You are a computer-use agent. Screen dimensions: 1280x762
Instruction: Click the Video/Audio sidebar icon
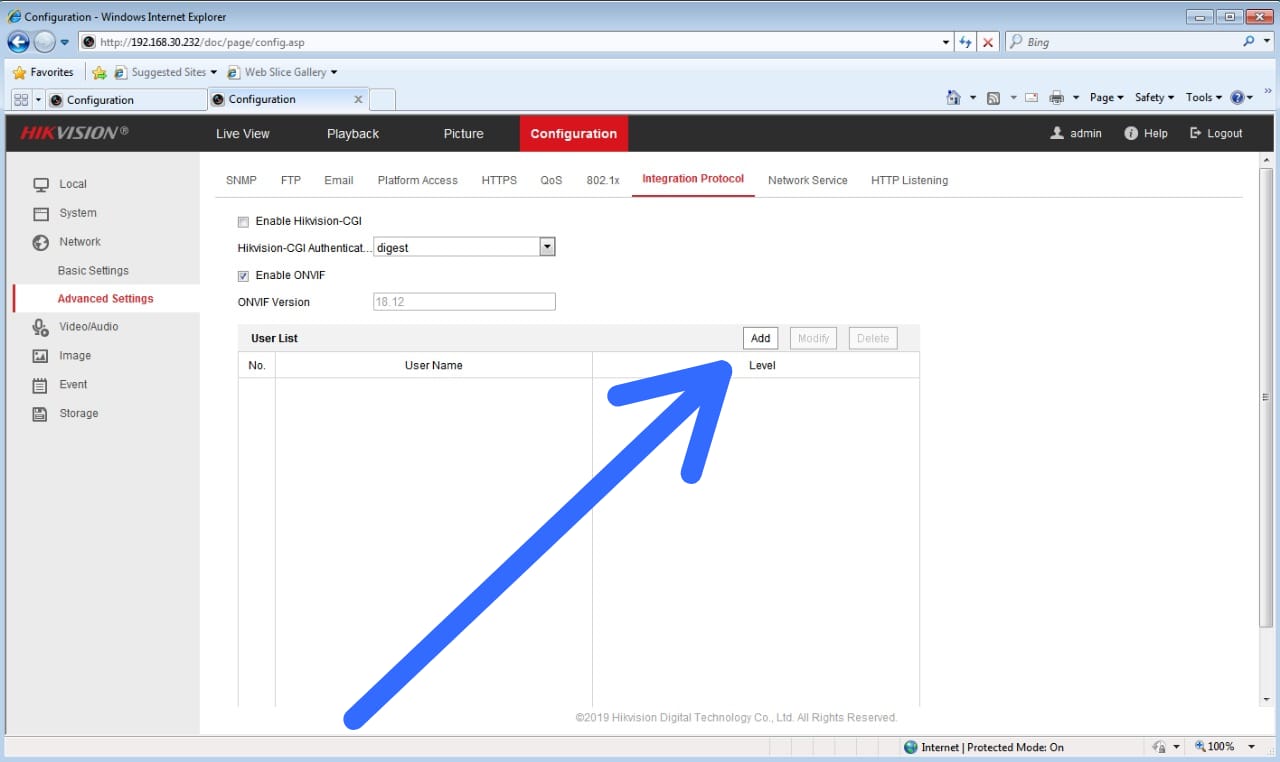tap(41, 327)
